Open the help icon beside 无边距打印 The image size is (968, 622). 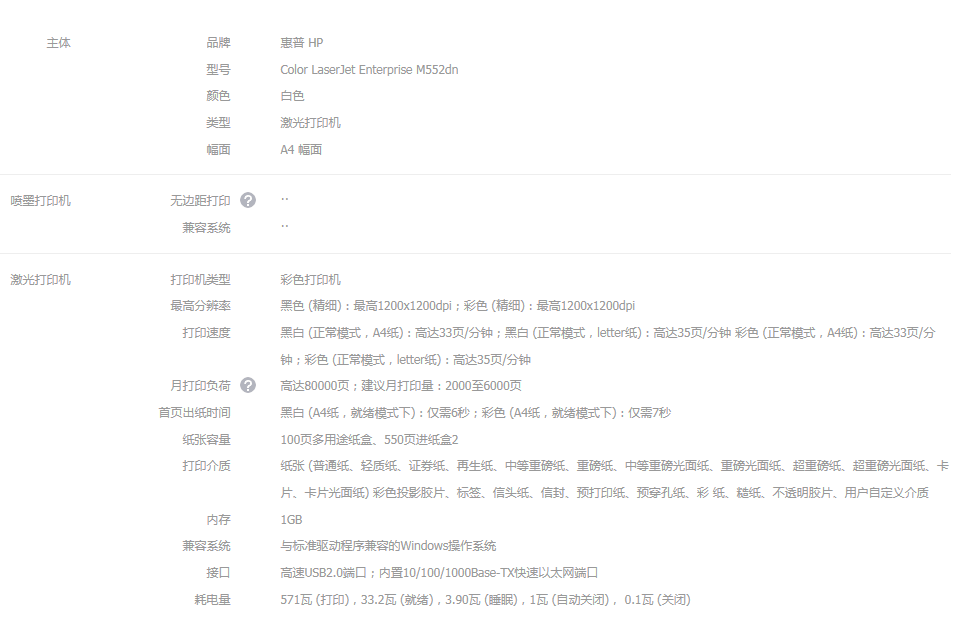coord(248,201)
